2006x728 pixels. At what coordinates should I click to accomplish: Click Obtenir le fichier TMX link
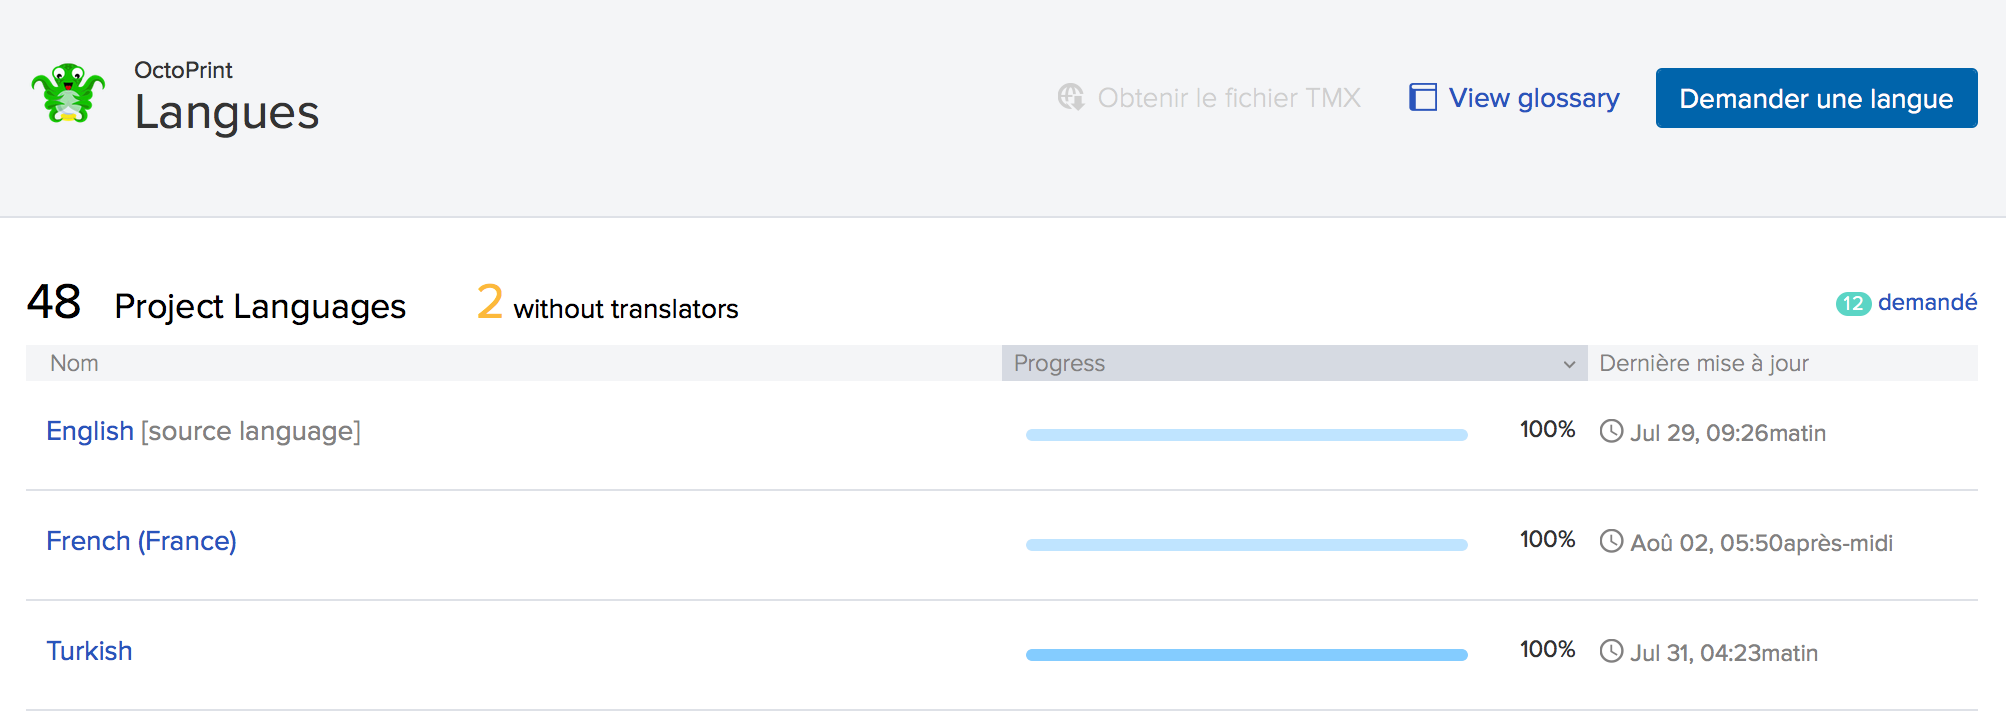[1209, 98]
